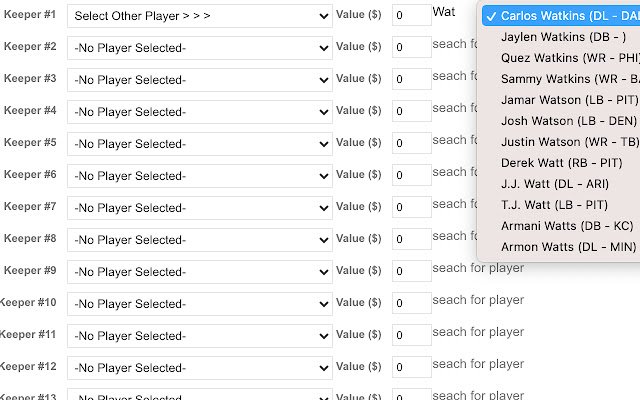This screenshot has height=400, width=640.
Task: Choose Derek Watt (RB - PIT)
Action: [x=561, y=163]
